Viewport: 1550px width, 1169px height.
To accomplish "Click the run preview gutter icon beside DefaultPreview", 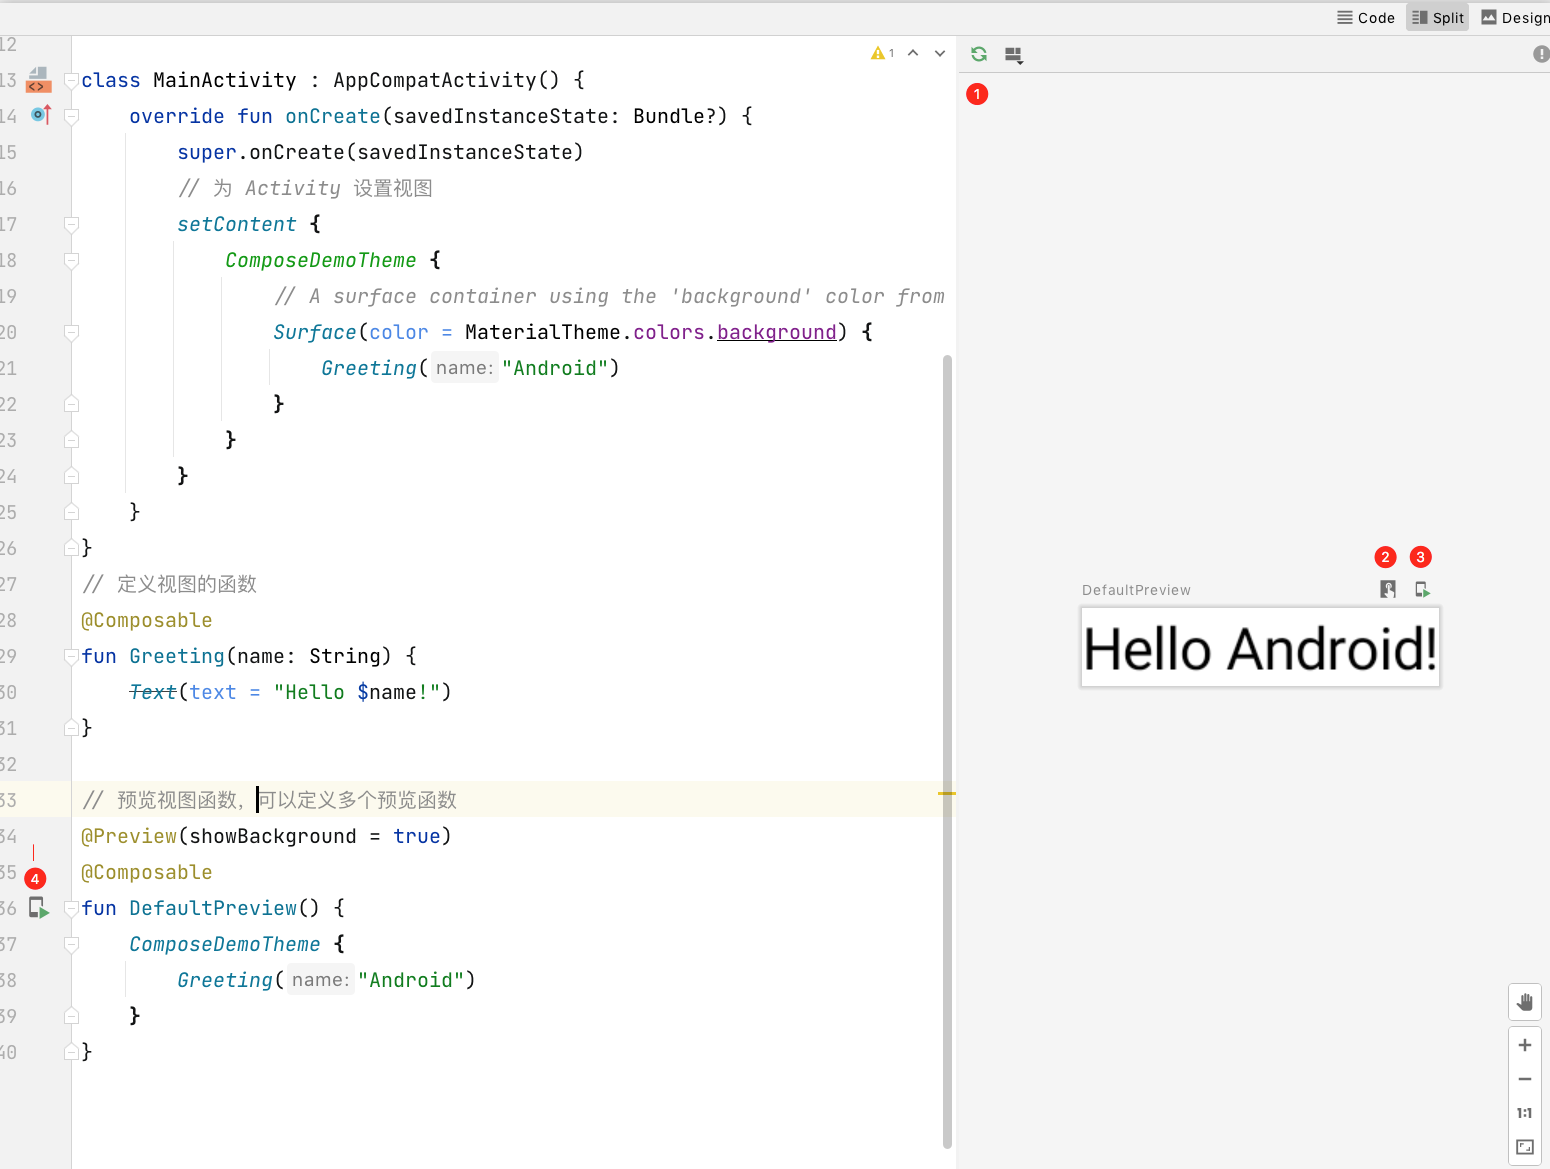I will [38, 908].
